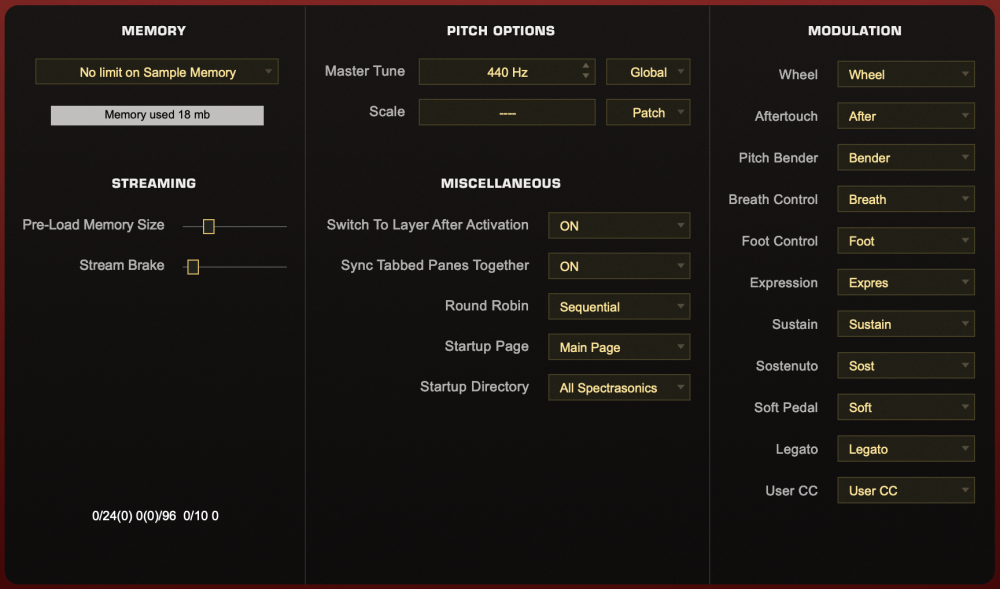1000x589 pixels.
Task: Click the Stream Brake slider handle
Action: [x=193, y=267]
